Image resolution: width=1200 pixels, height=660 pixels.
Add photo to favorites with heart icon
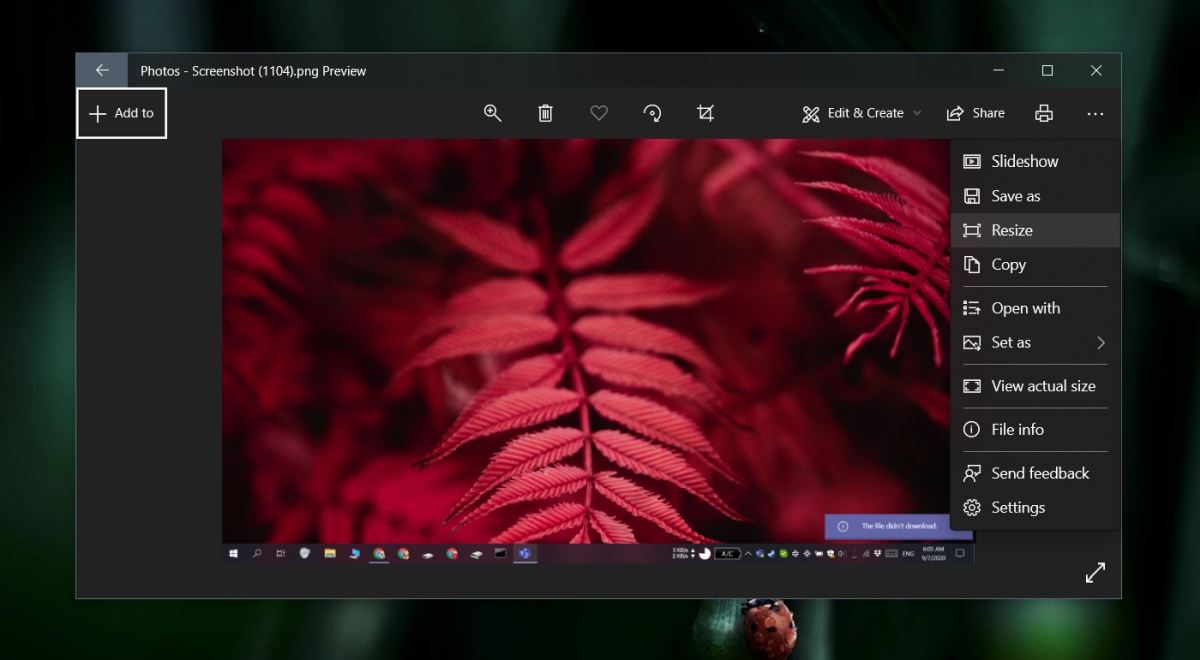(599, 113)
